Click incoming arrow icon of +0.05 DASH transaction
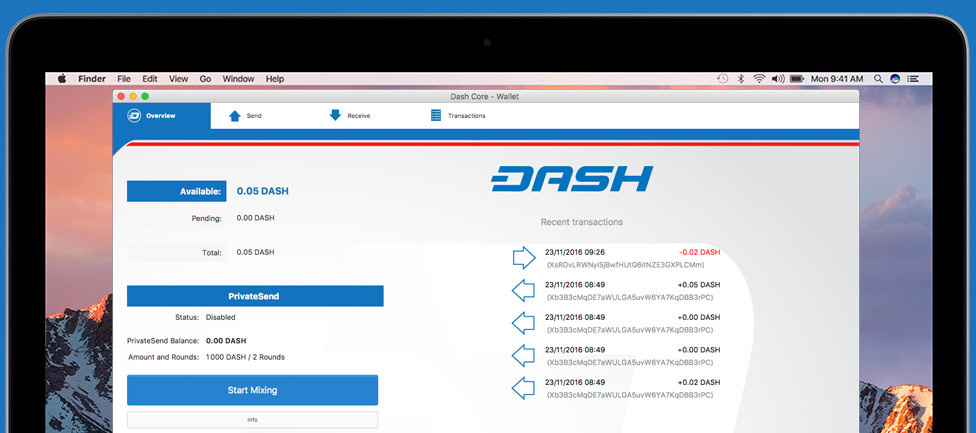Screen dimensions: 976x433 523,291
